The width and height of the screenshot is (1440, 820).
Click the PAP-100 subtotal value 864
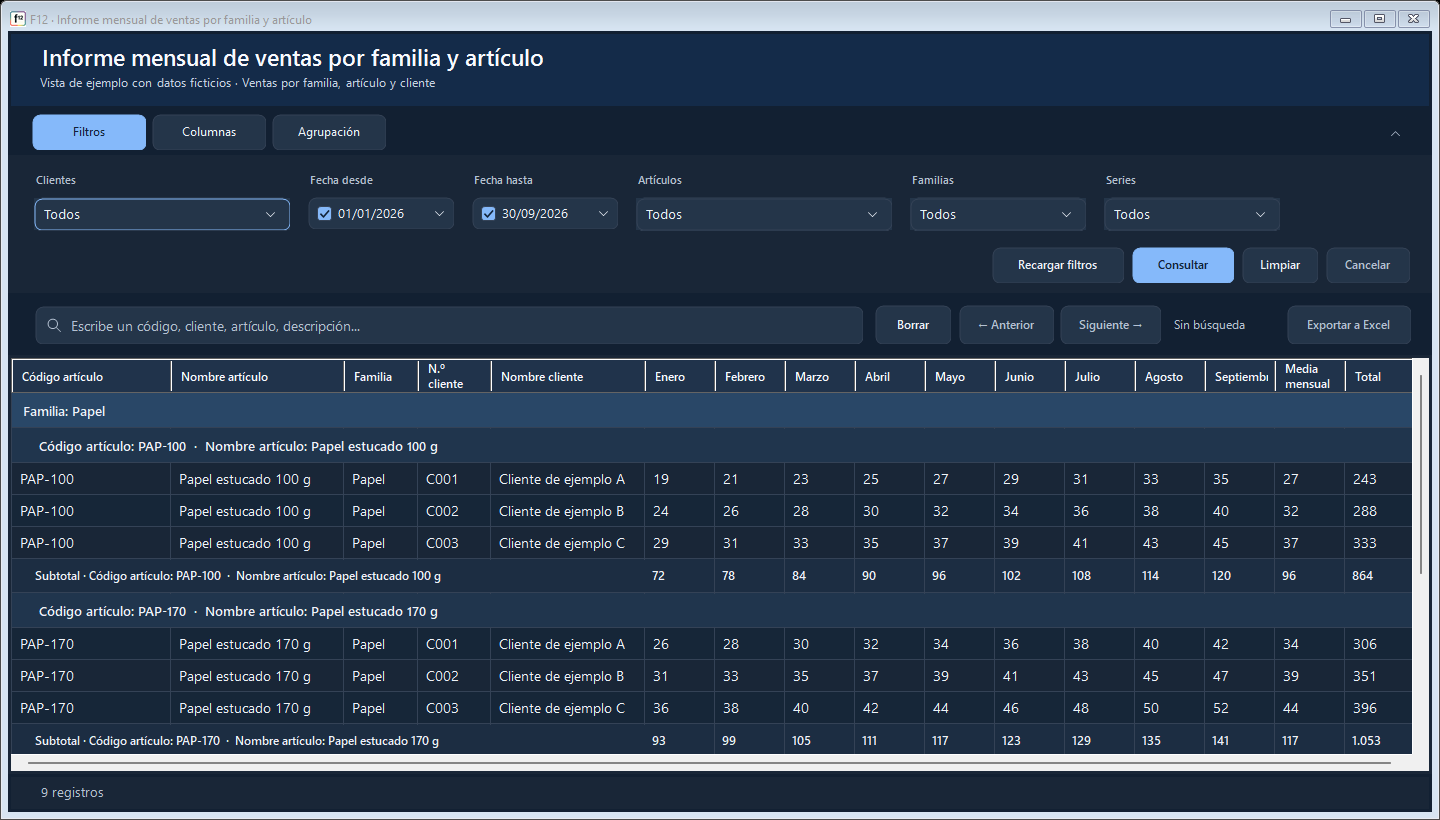[1362, 576]
